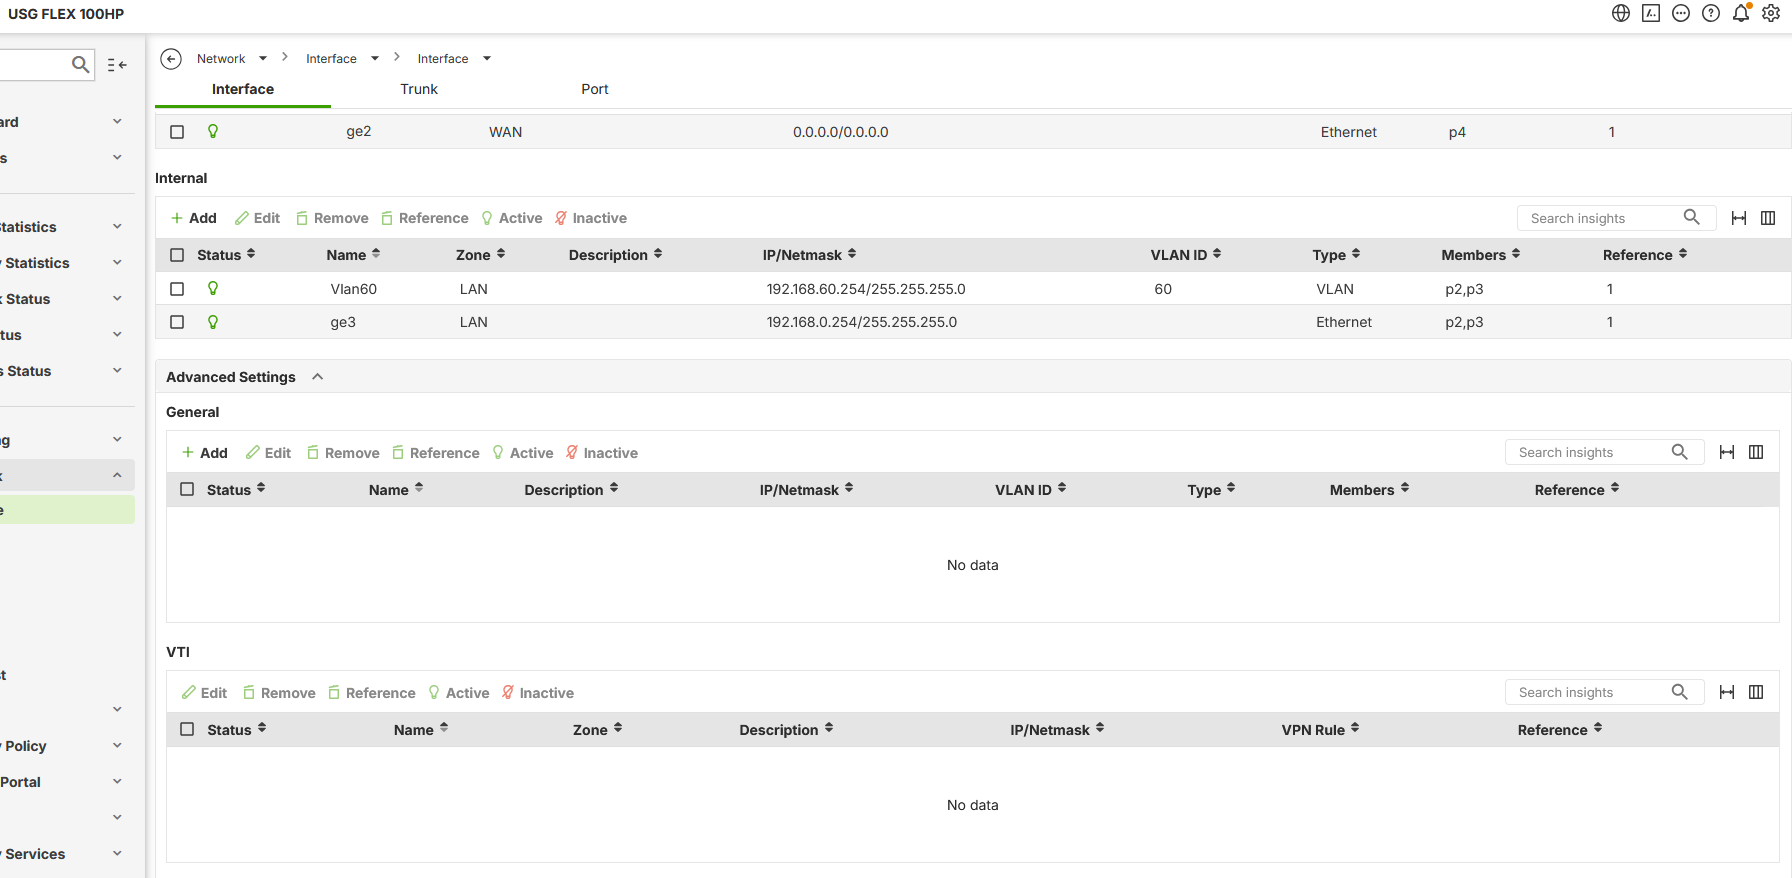Click the sidebar search magnifier icon
The width and height of the screenshot is (1792, 878).
(x=81, y=64)
